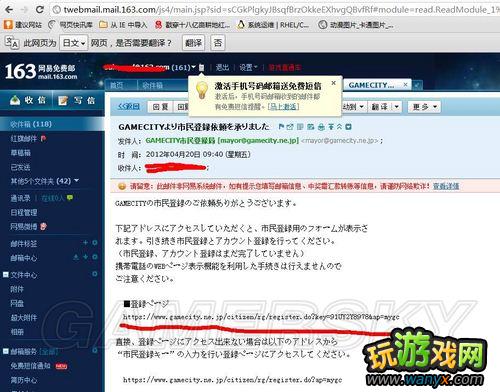The height and width of the screenshot is (392, 500).
Task: Open the 日文 language dropdown
Action: 74,43
